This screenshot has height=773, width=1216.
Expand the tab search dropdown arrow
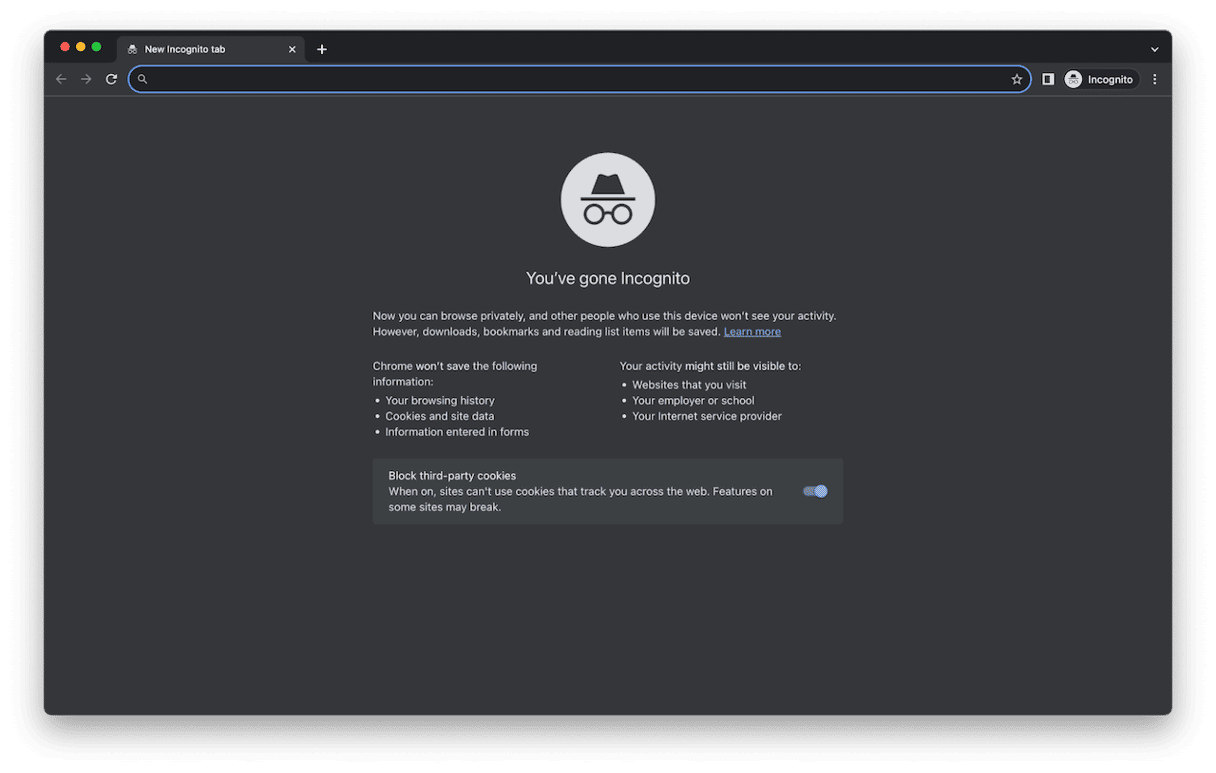pos(1154,49)
